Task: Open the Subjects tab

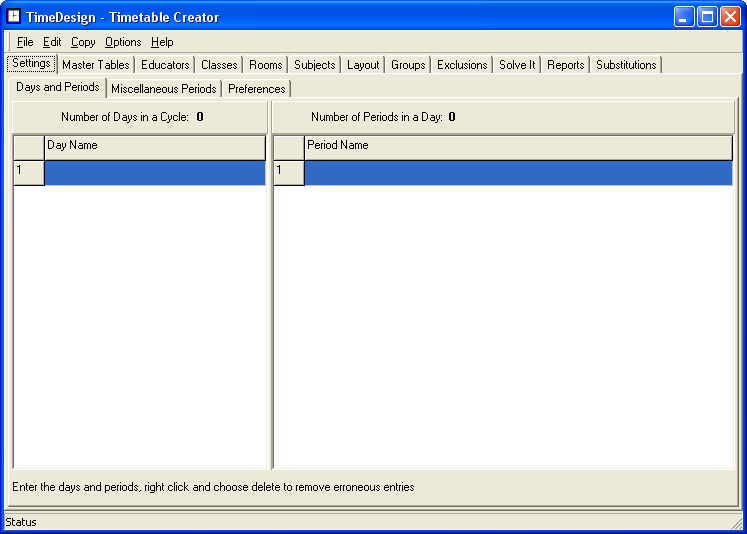Action: (x=315, y=65)
